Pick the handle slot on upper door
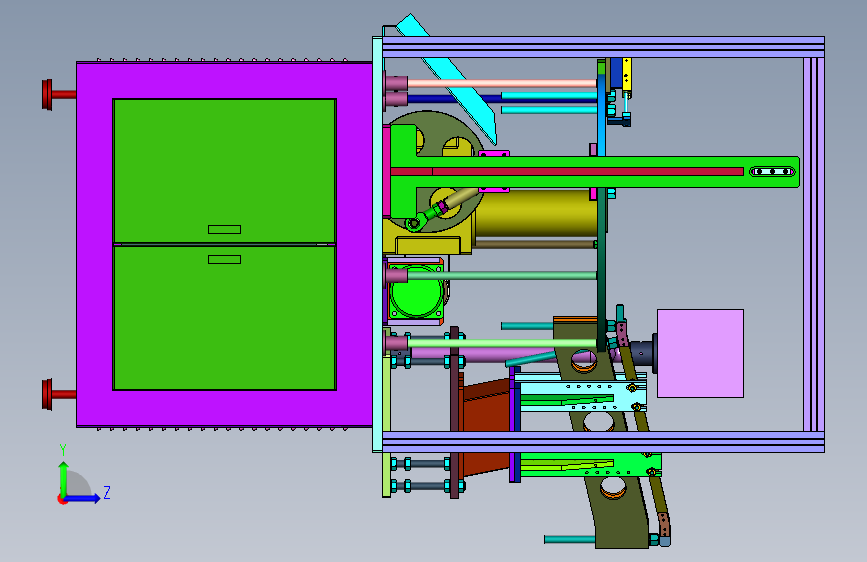The height and width of the screenshot is (562, 867). coord(224,229)
